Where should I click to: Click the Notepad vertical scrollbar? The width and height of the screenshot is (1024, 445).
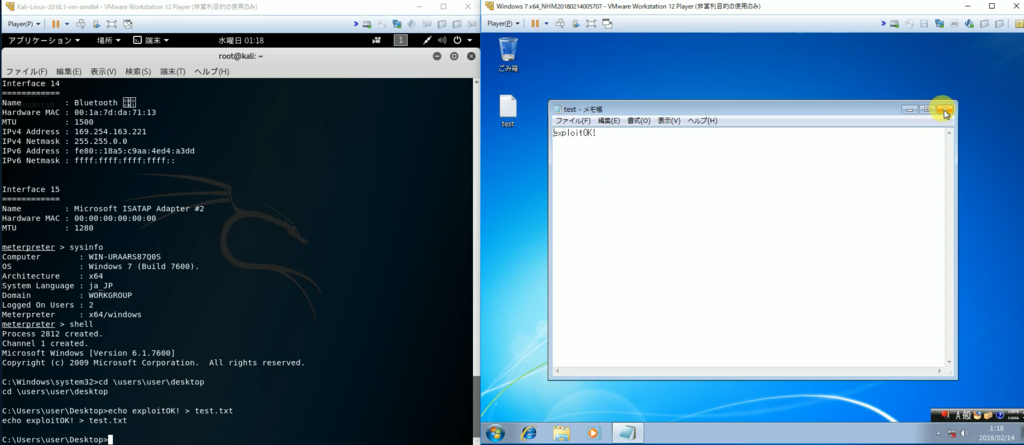949,248
